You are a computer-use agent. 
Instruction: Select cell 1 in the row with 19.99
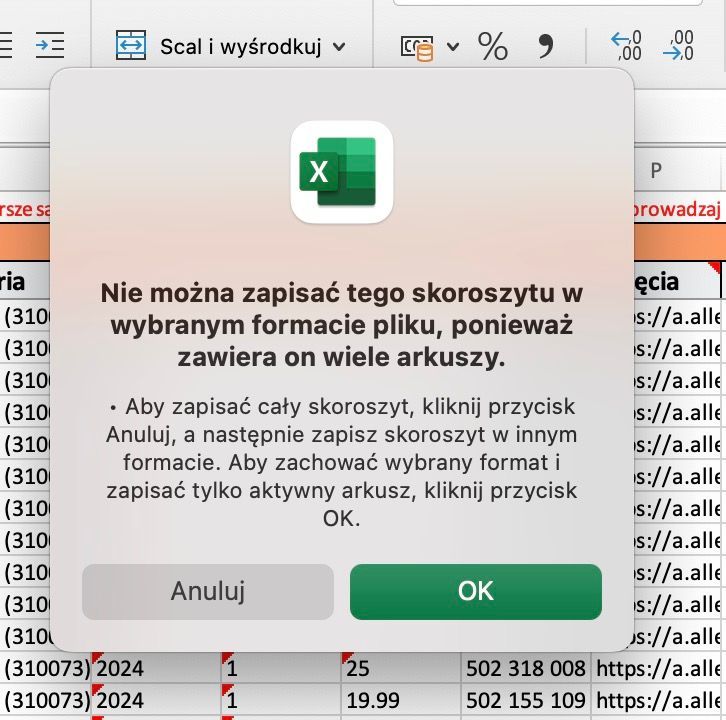point(281,700)
